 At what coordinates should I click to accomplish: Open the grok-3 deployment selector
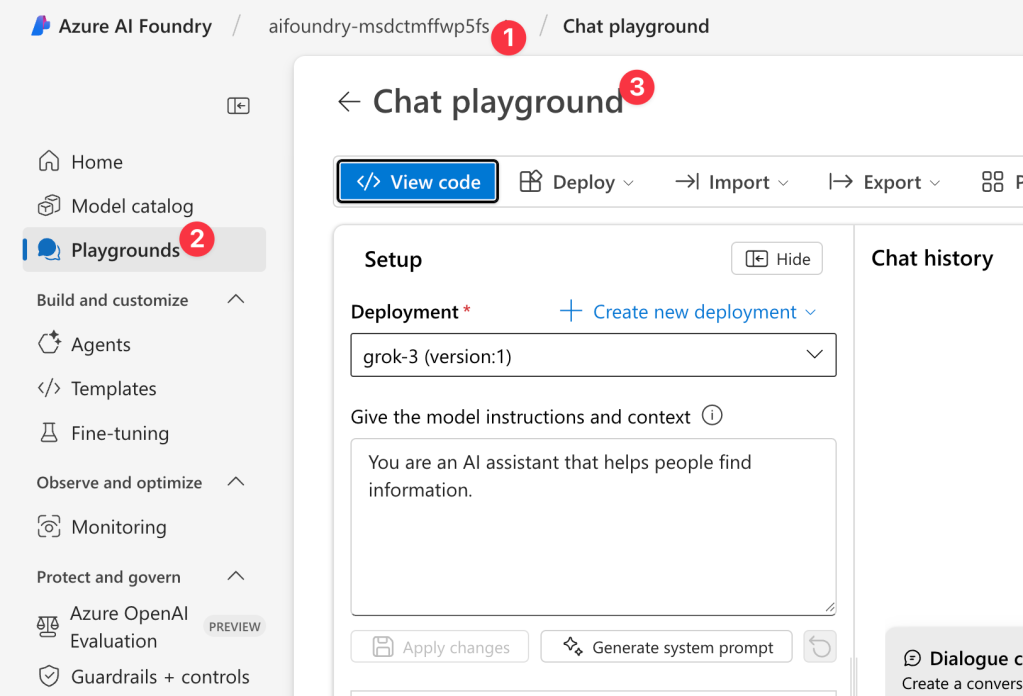pyautogui.click(x=593, y=355)
